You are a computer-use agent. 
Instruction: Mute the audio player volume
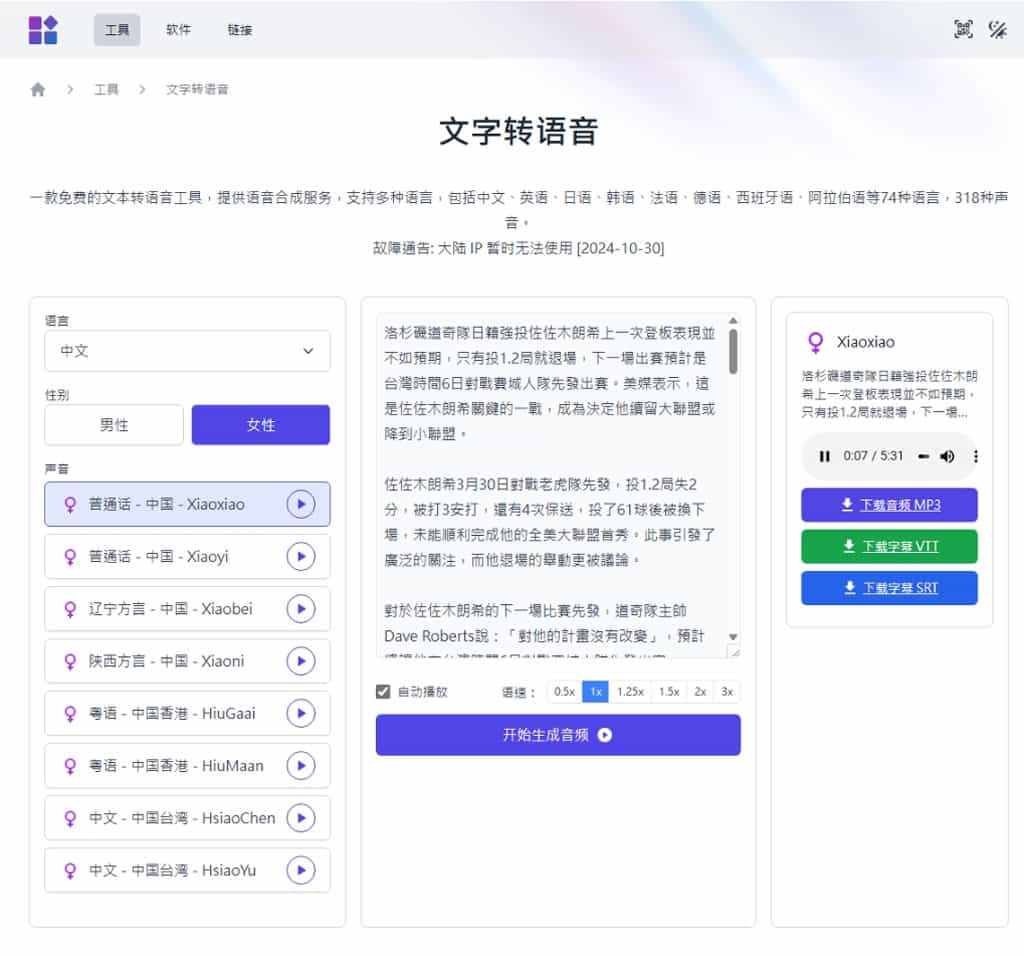pyautogui.click(x=946, y=456)
